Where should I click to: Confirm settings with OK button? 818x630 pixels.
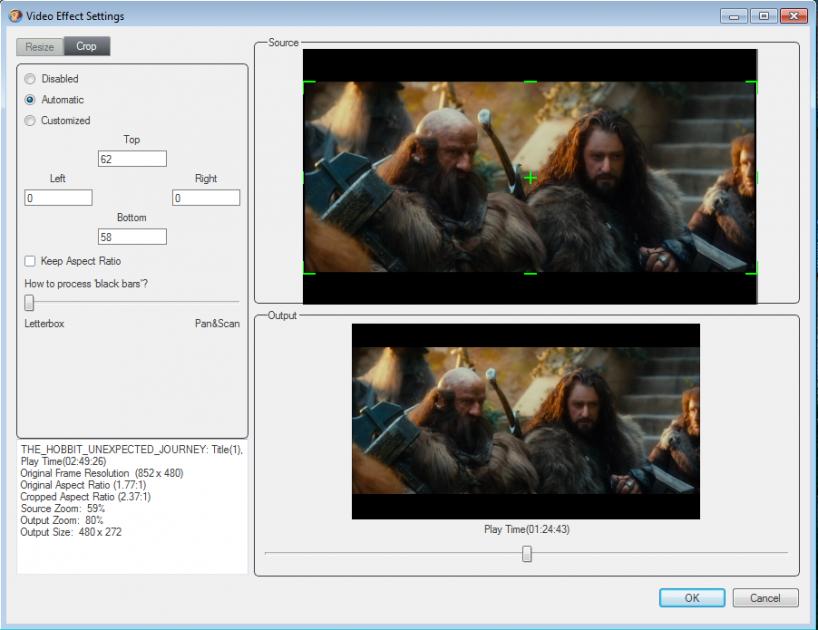pos(692,598)
